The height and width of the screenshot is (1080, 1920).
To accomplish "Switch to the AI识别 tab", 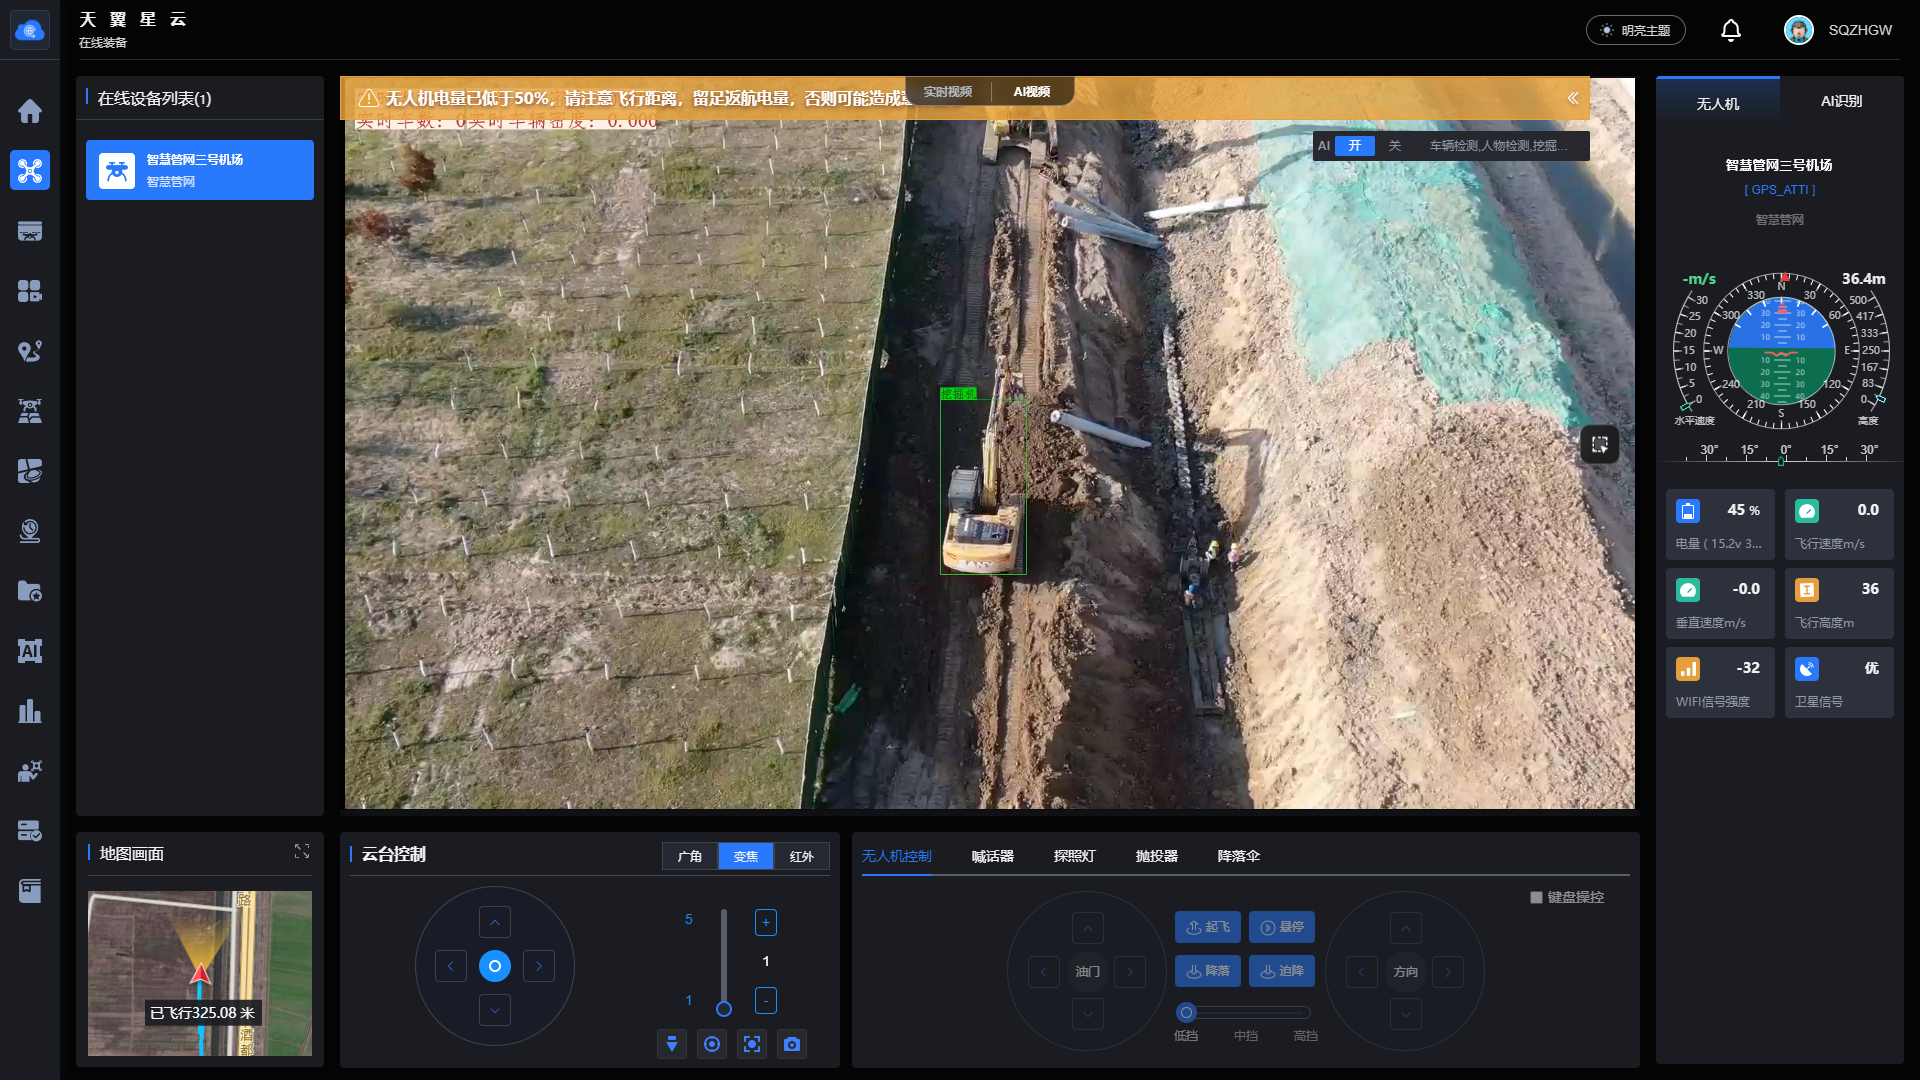I will click(x=1840, y=101).
